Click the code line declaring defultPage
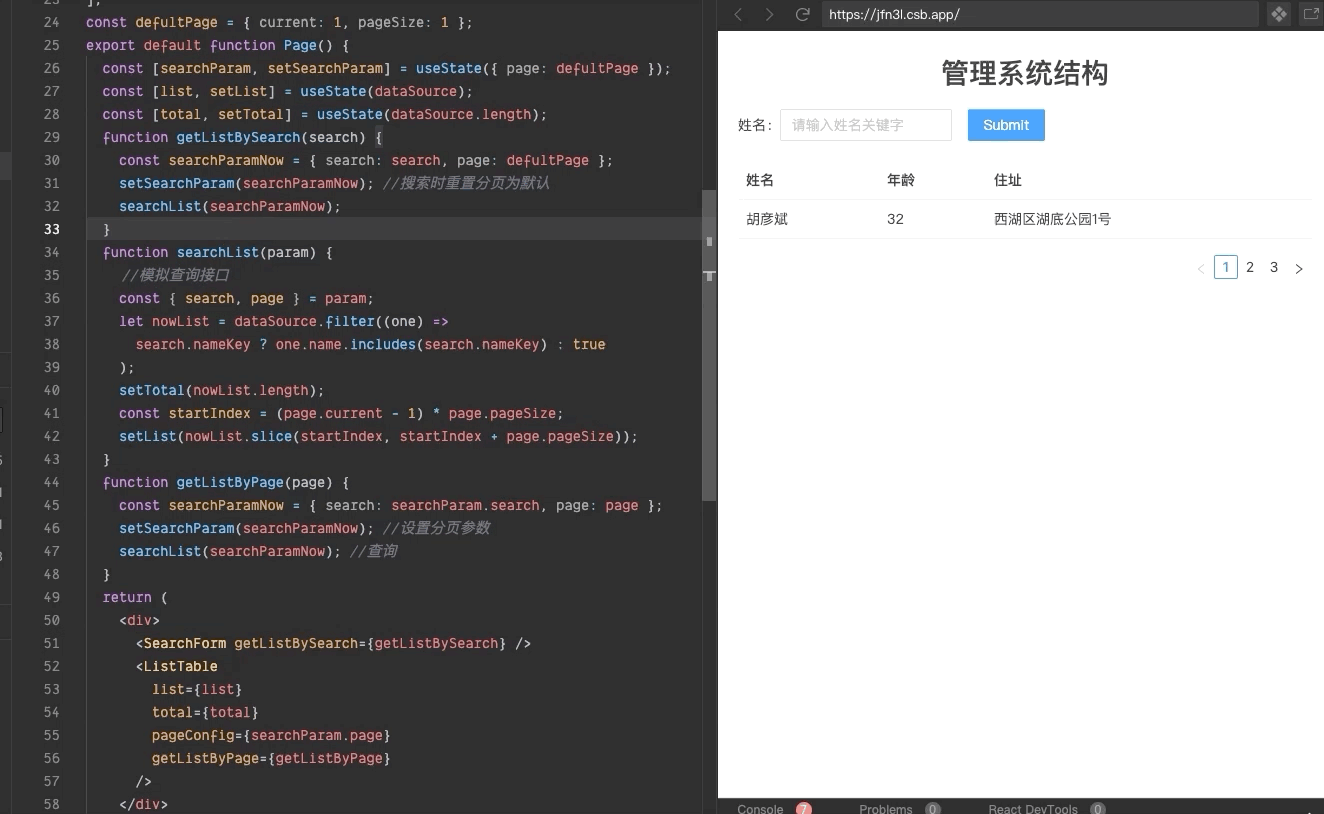Viewport: 1324px width, 814px height. click(280, 22)
